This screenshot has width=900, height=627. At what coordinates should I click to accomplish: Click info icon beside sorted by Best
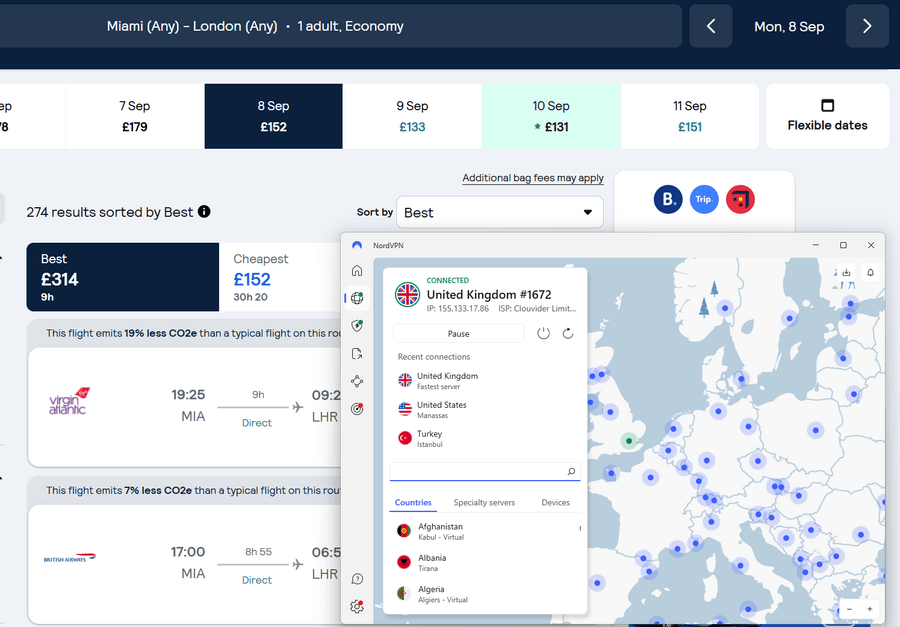click(204, 211)
